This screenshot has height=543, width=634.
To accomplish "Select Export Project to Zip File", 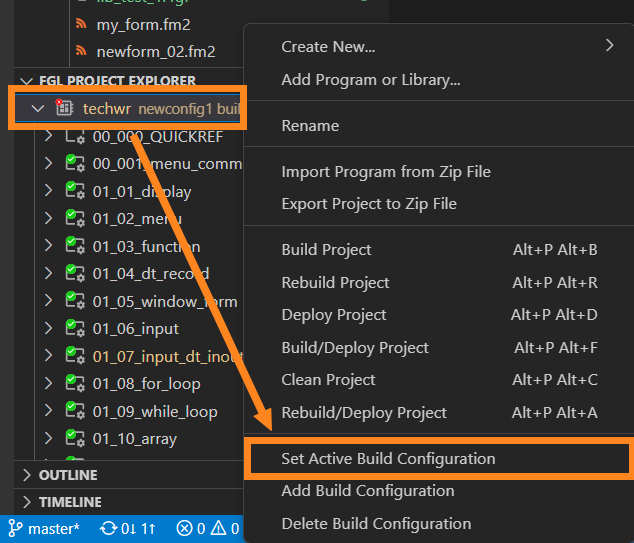I will click(x=369, y=203).
